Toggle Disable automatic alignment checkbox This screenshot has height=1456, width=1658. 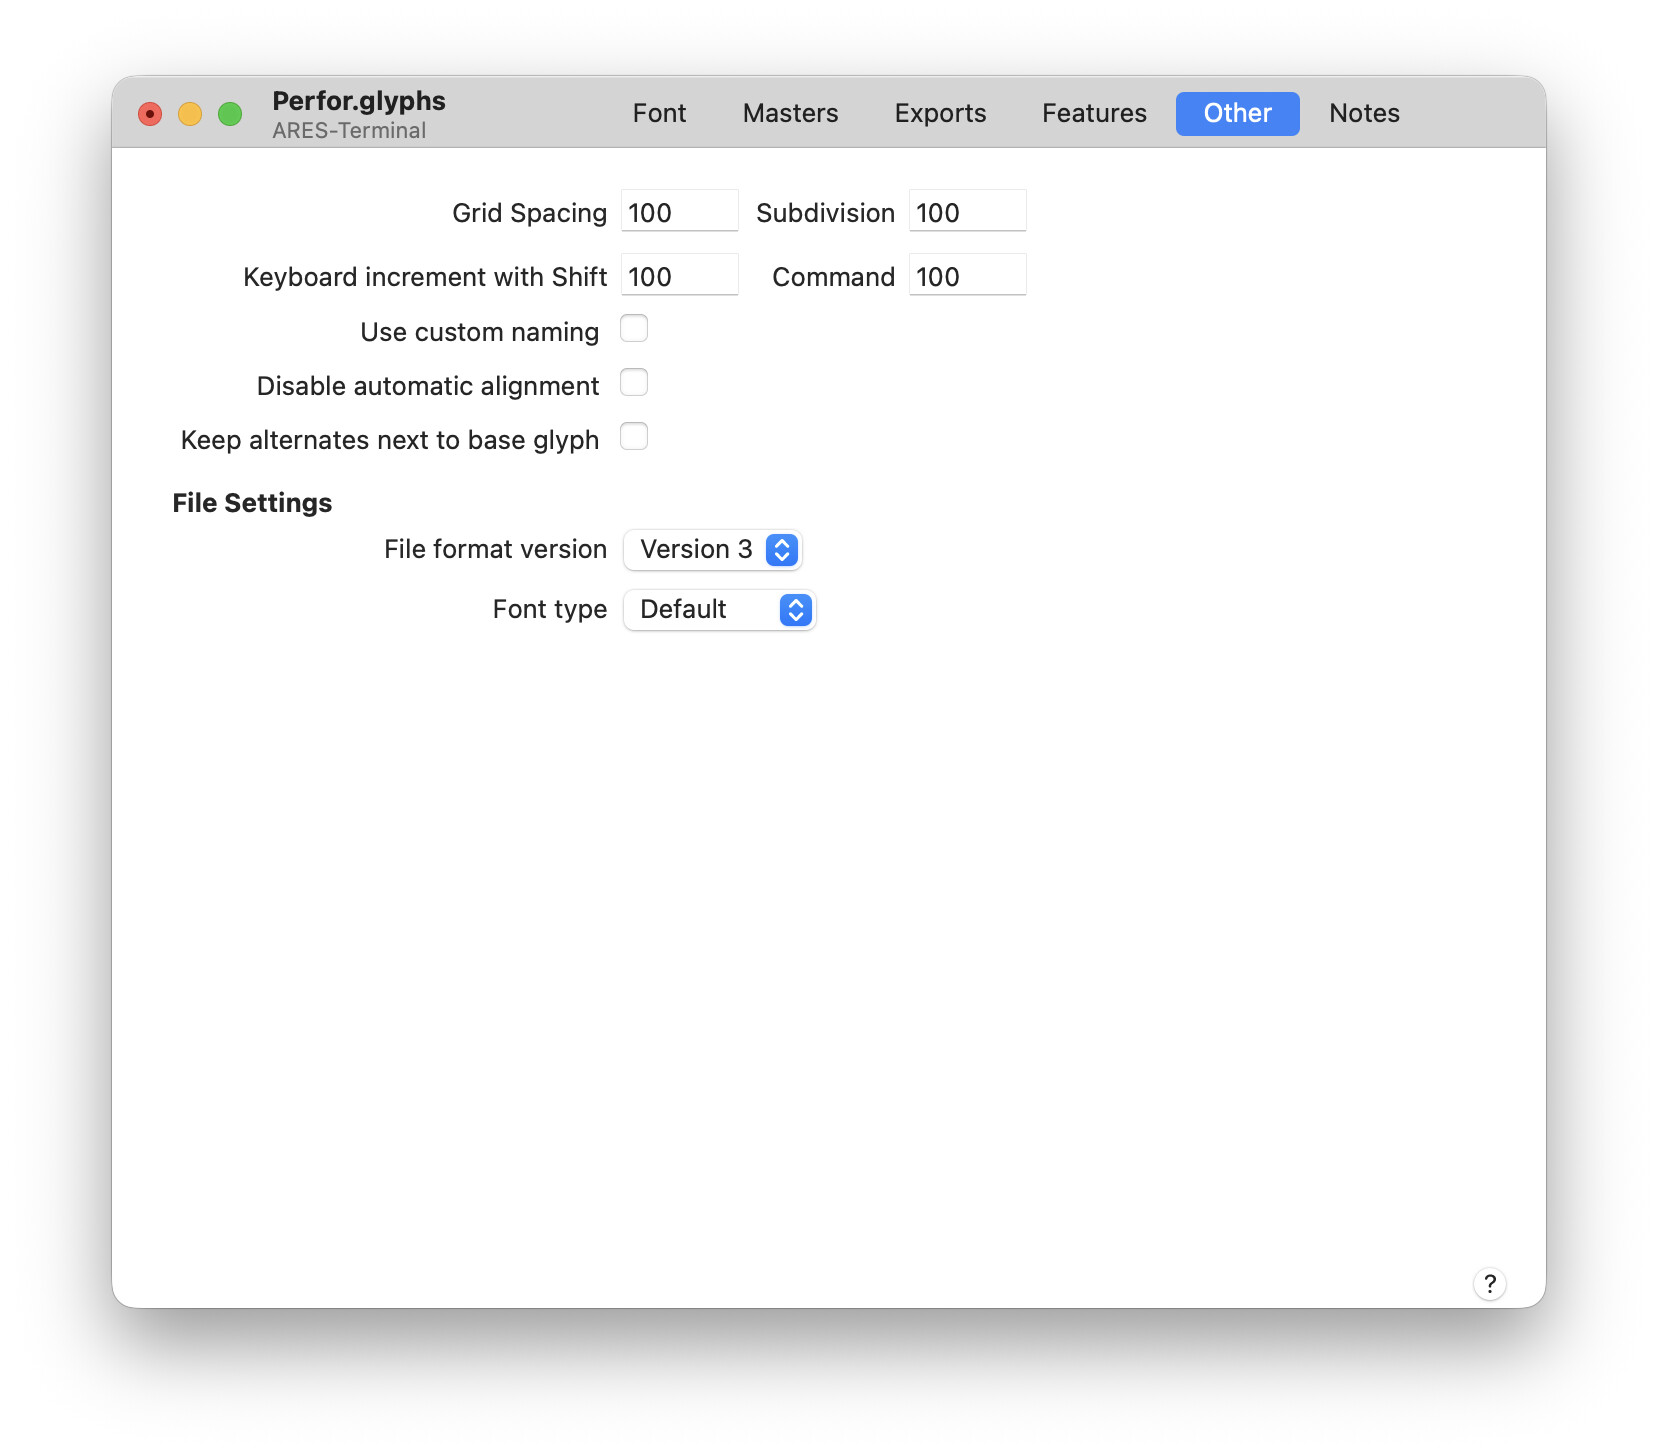tap(634, 383)
